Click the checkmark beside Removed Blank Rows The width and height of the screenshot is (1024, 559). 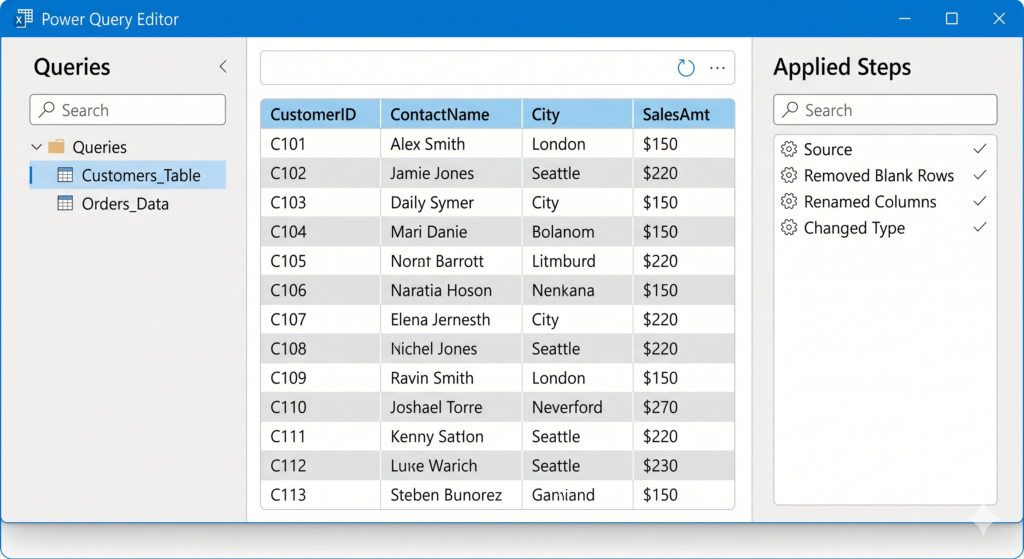(980, 175)
